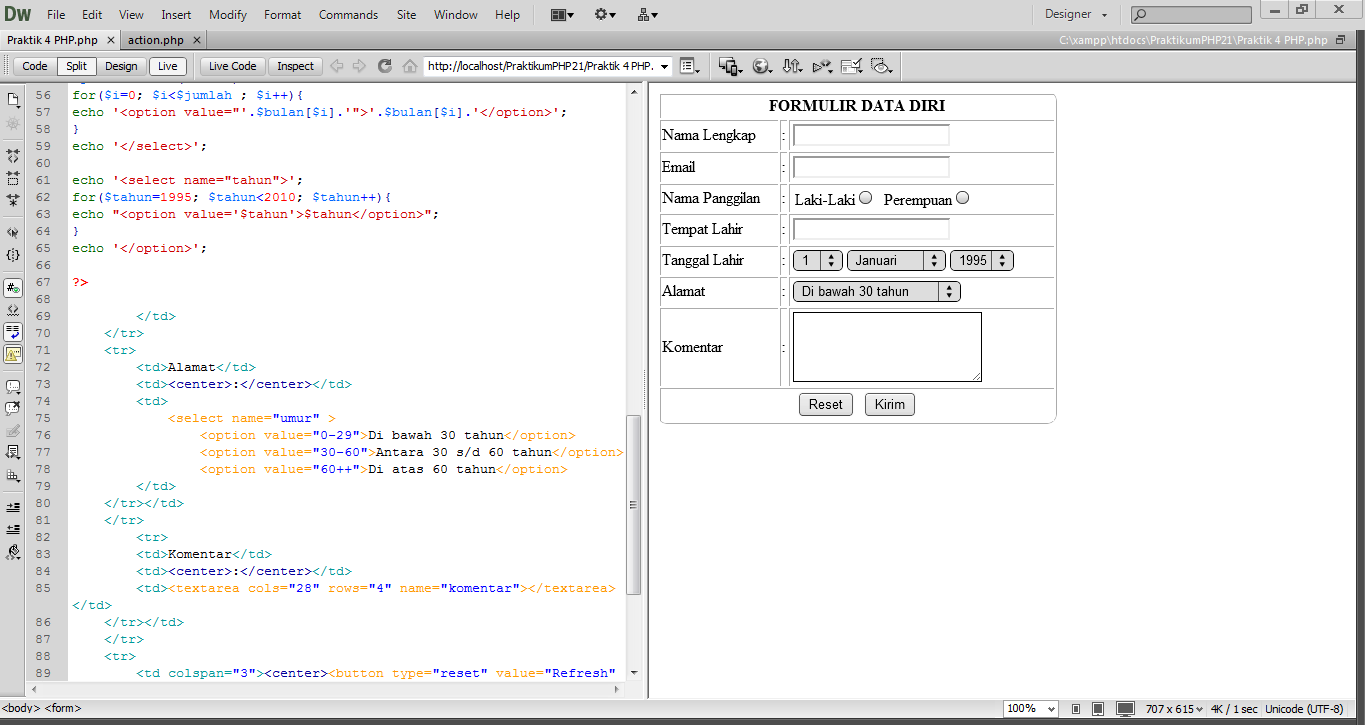Screen dimensions: 1365x725
Task: Select mobile size icon in status bar
Action: [1076, 709]
